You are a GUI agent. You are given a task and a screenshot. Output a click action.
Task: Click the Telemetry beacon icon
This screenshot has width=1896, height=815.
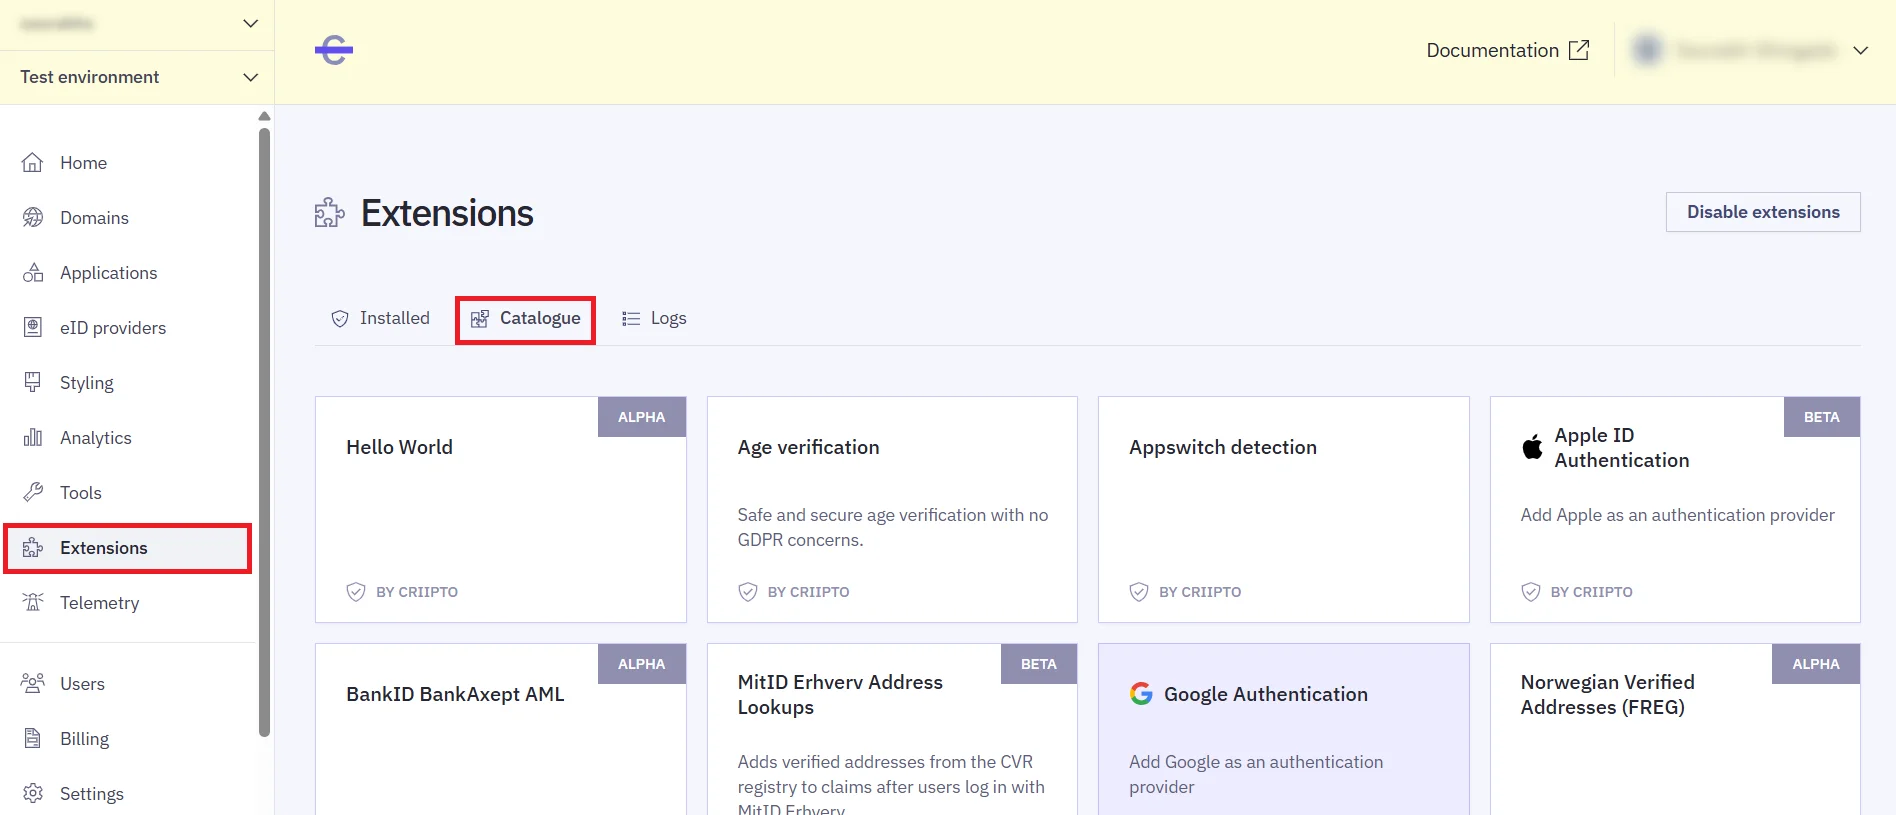[x=33, y=603]
